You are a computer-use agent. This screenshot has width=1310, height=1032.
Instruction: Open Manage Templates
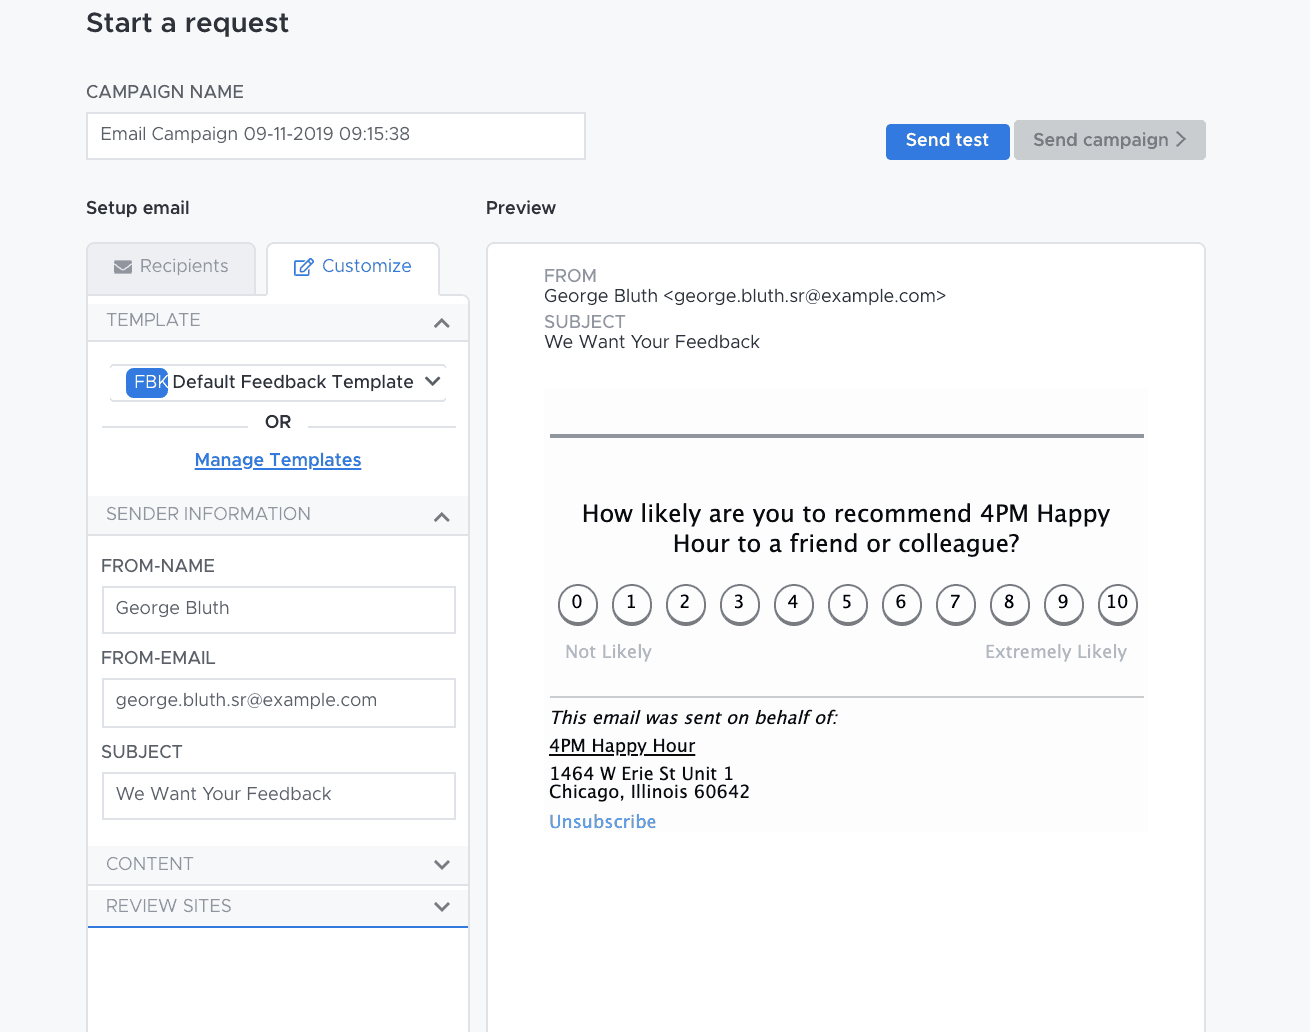(278, 460)
